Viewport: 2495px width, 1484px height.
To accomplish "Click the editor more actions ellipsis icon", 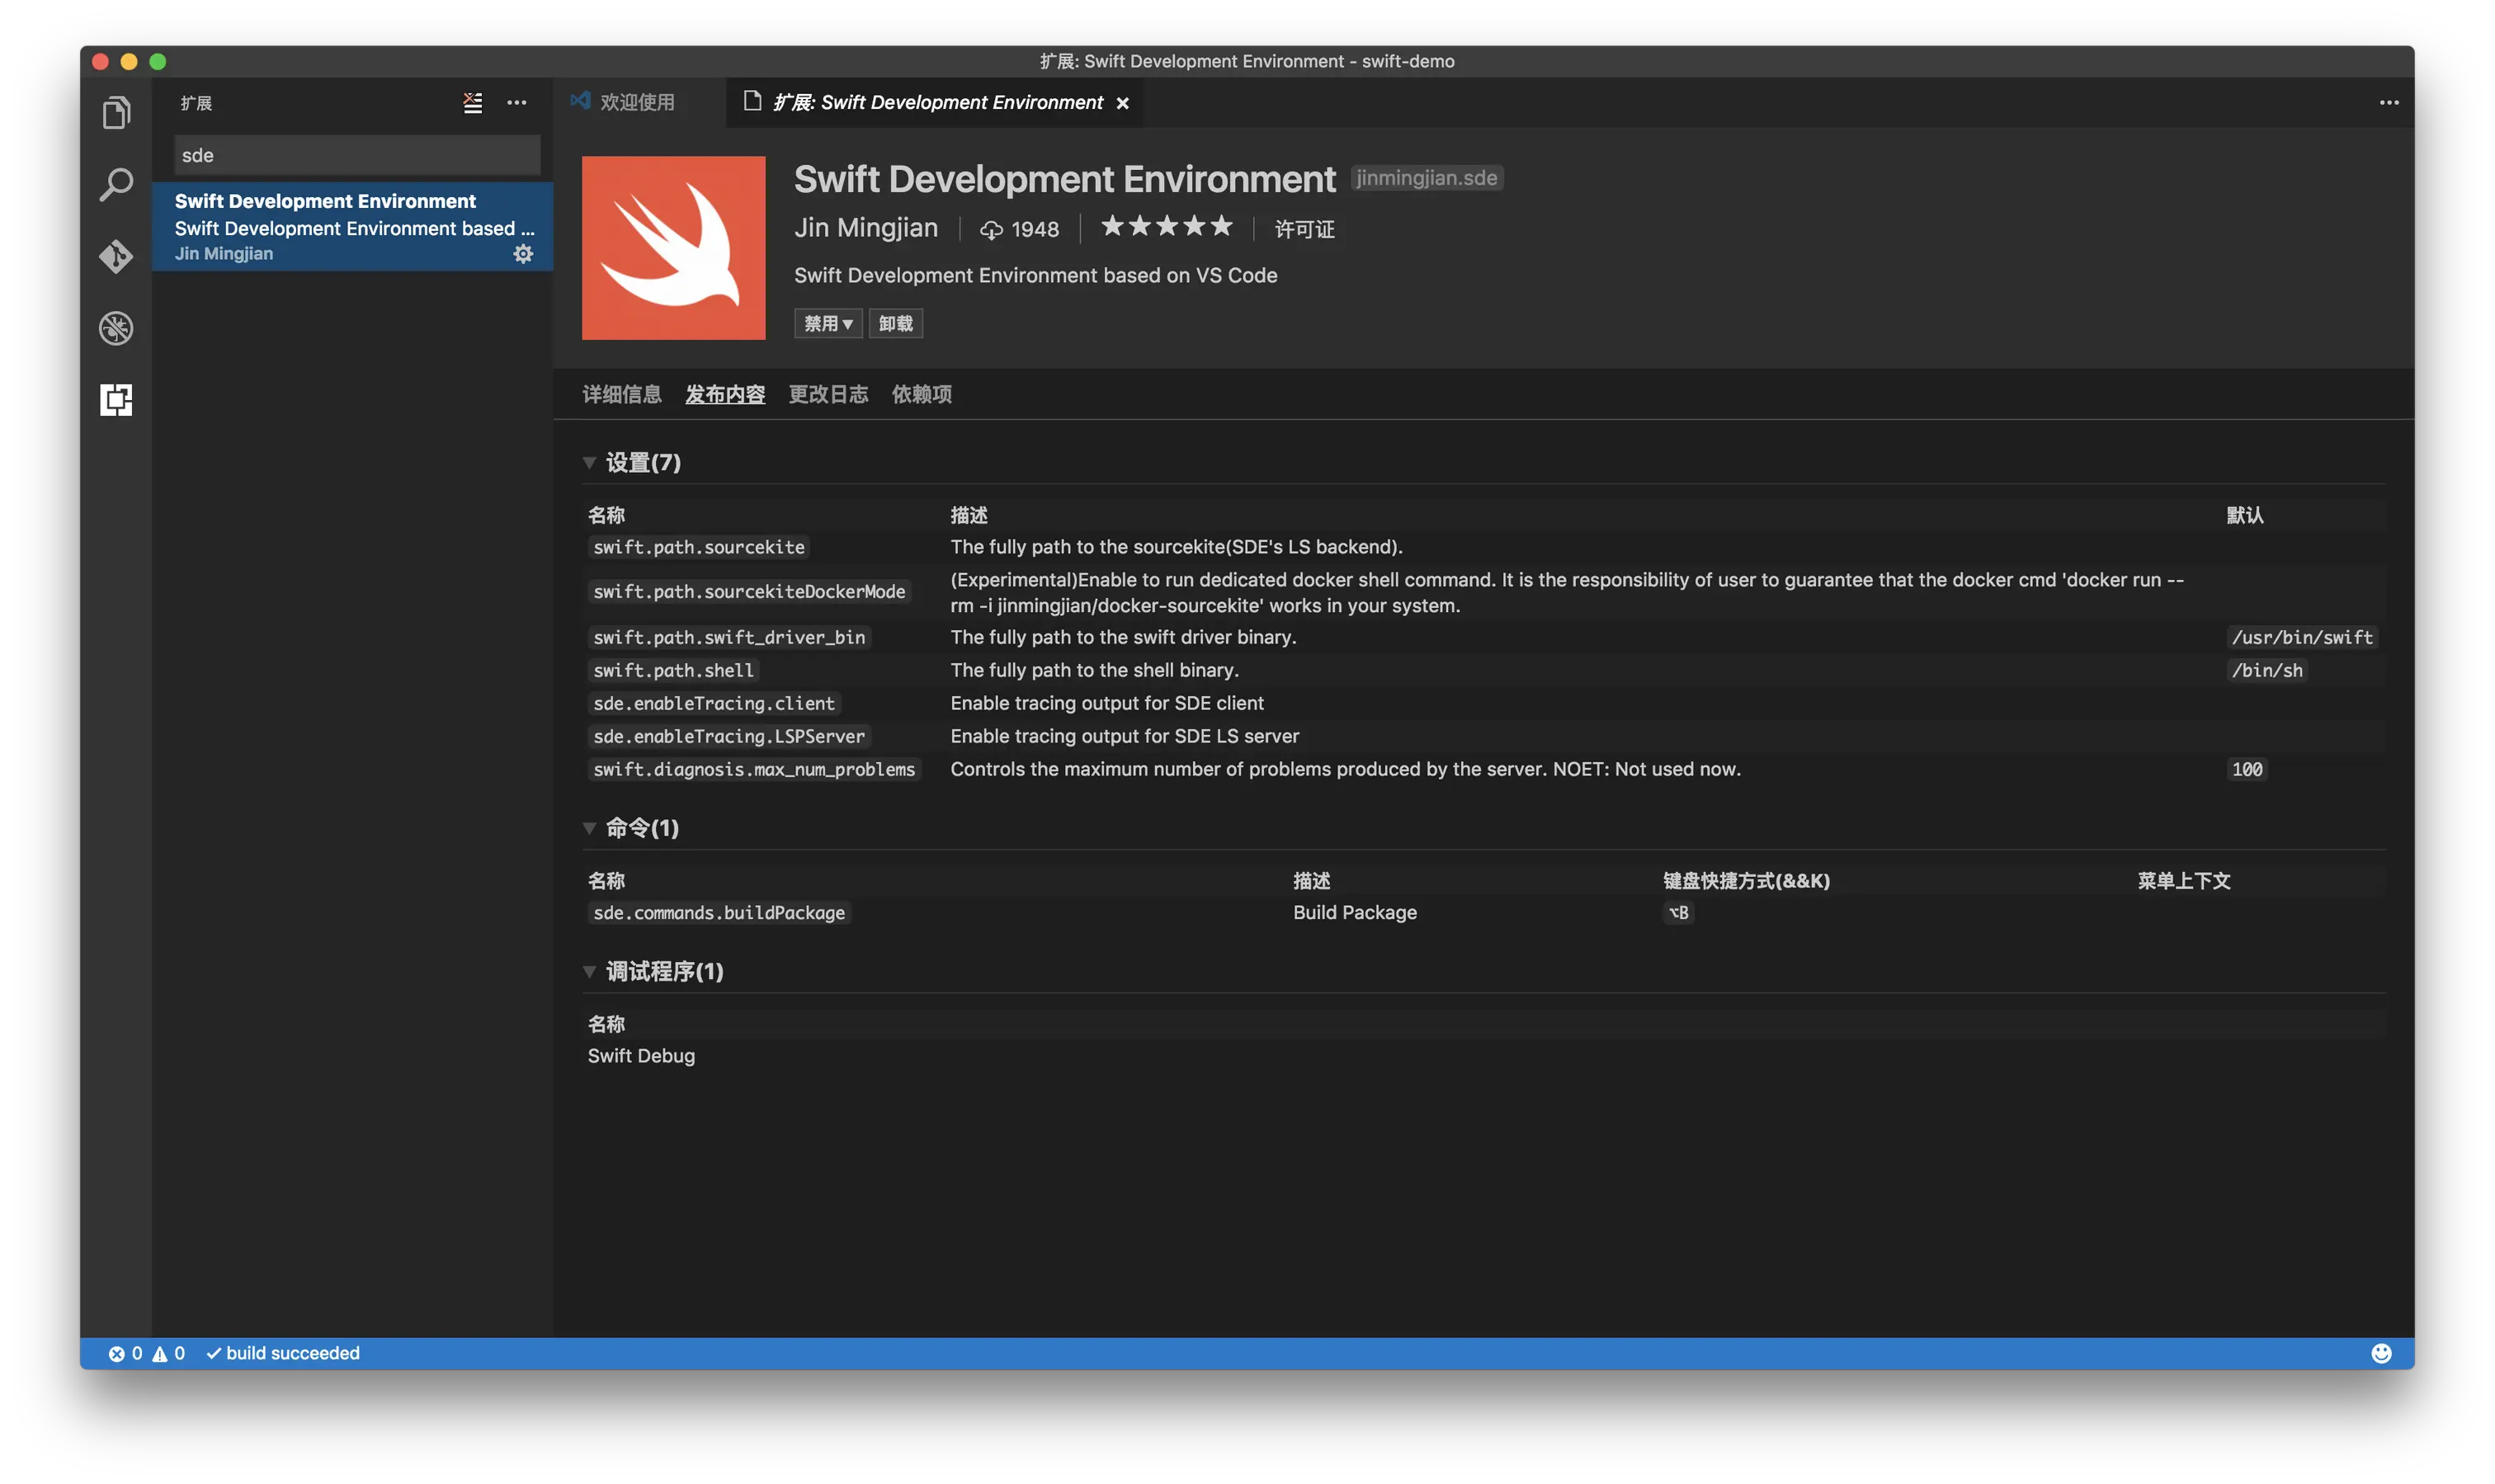I will (x=2390, y=102).
